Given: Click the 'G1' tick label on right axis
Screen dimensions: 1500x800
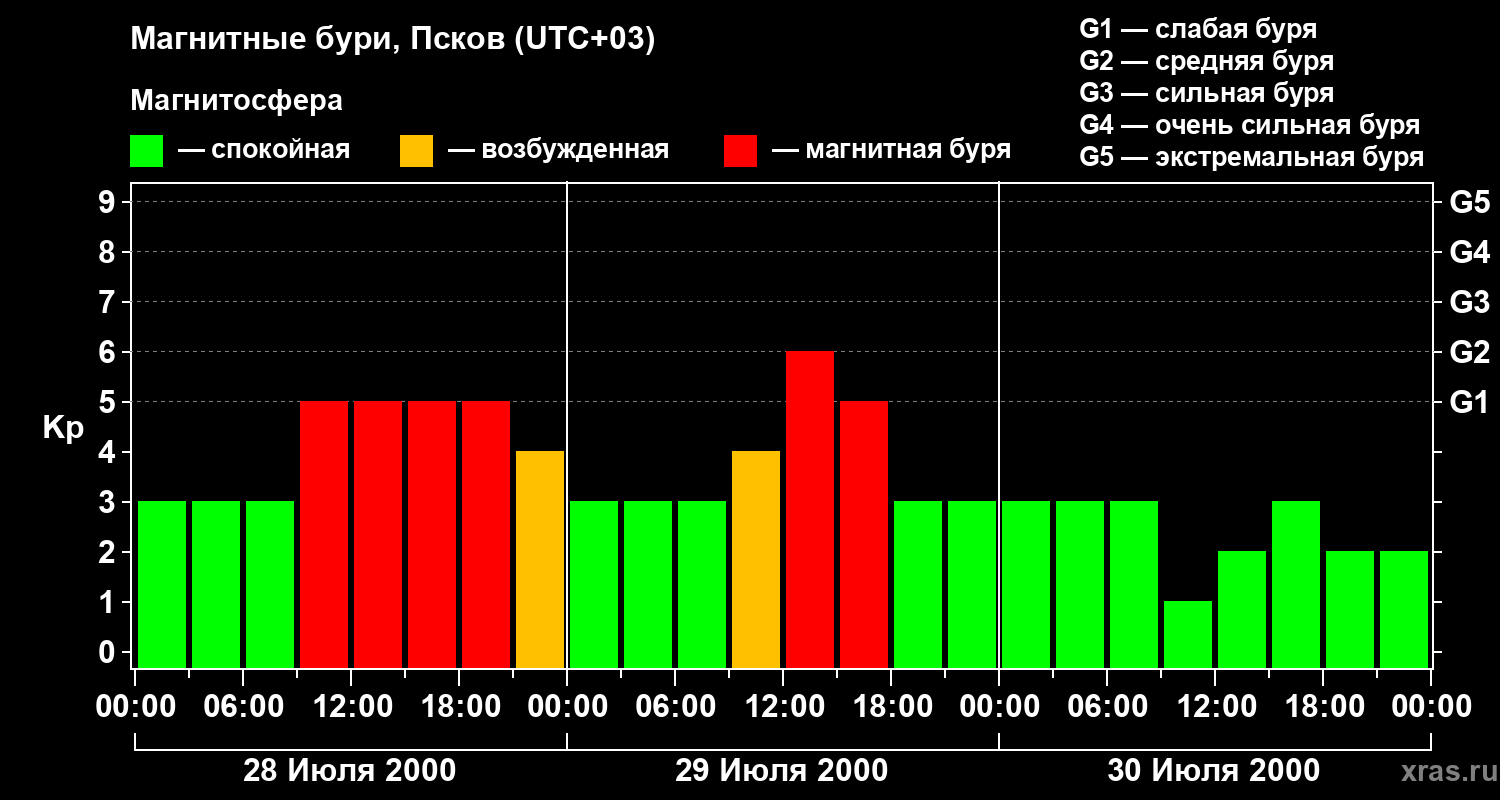Looking at the screenshot, I should click(1470, 402).
